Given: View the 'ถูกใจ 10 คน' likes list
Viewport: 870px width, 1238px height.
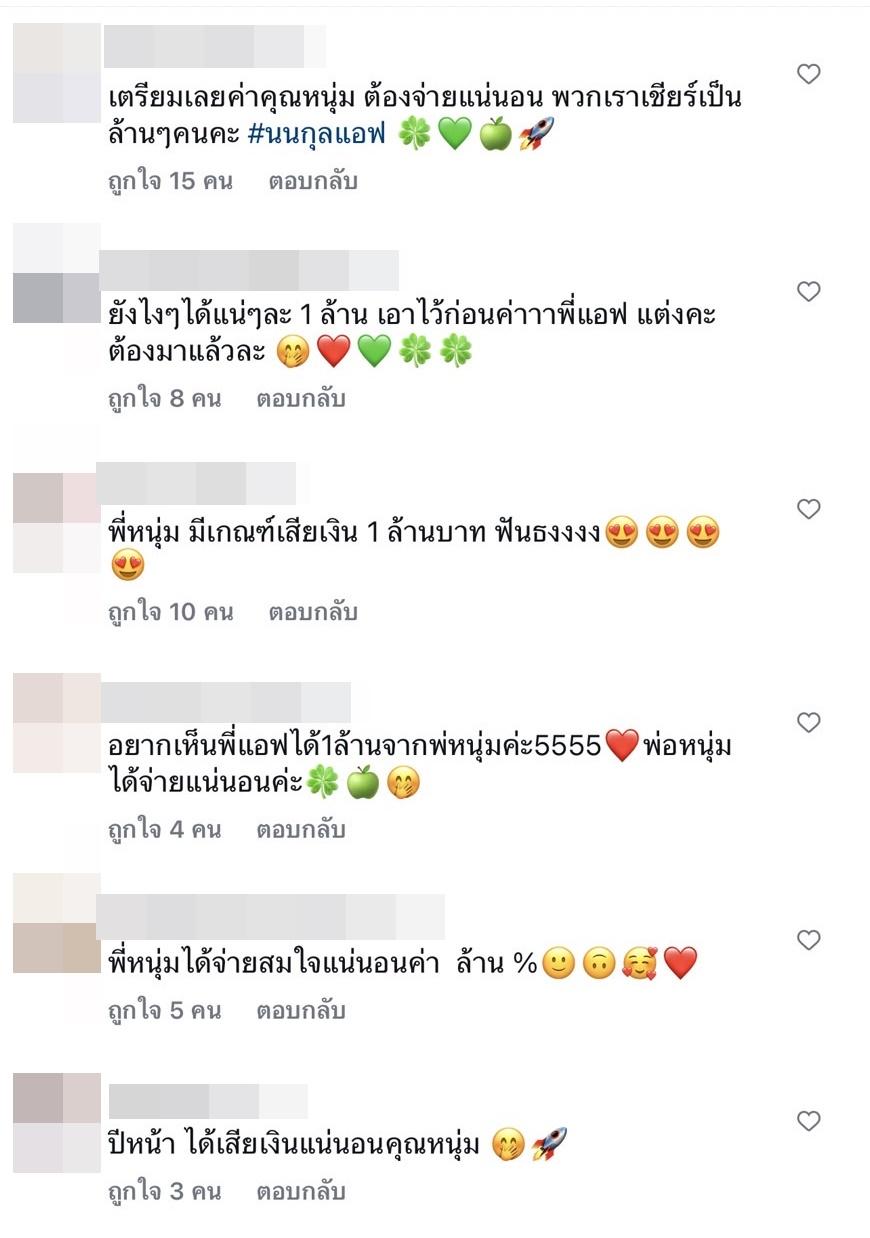Looking at the screenshot, I should click(x=170, y=612).
